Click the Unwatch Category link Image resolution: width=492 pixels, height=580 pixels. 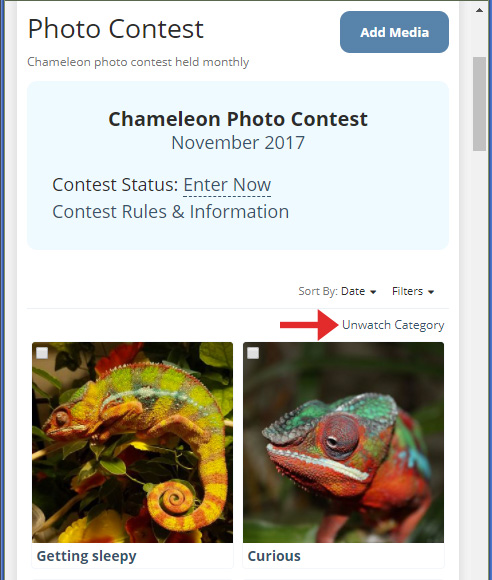[x=393, y=325]
